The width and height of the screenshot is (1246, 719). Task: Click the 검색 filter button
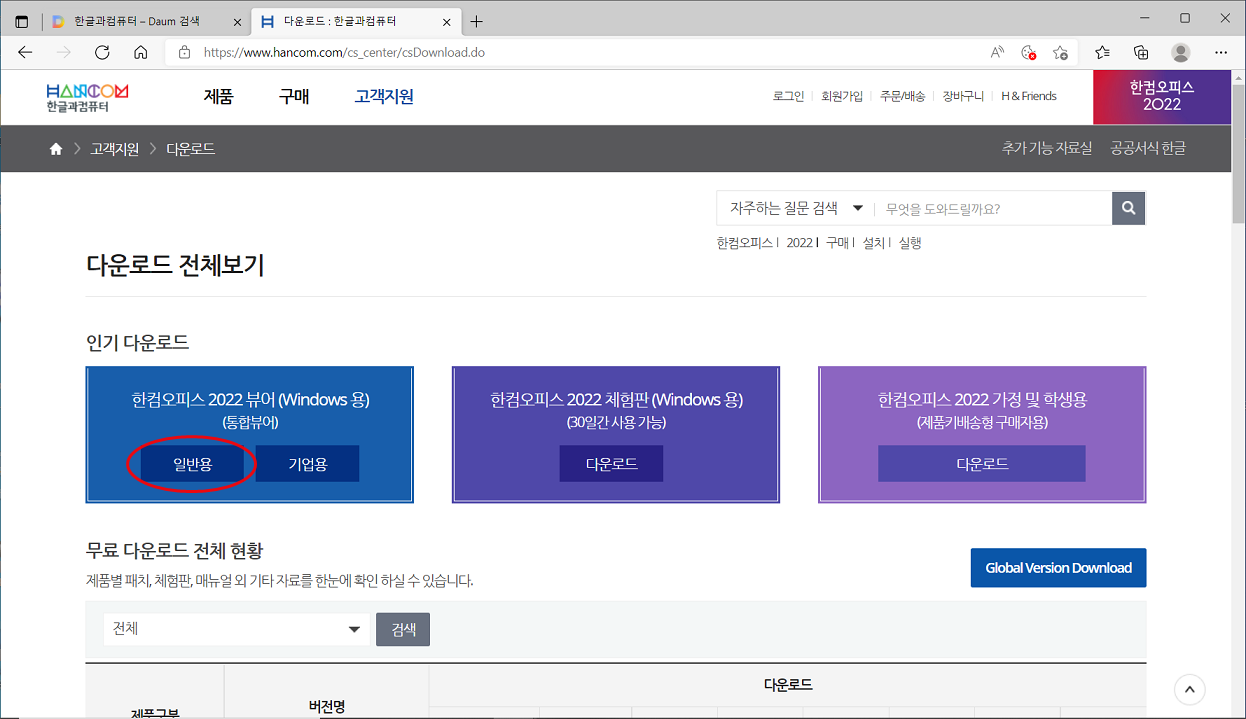pyautogui.click(x=403, y=629)
